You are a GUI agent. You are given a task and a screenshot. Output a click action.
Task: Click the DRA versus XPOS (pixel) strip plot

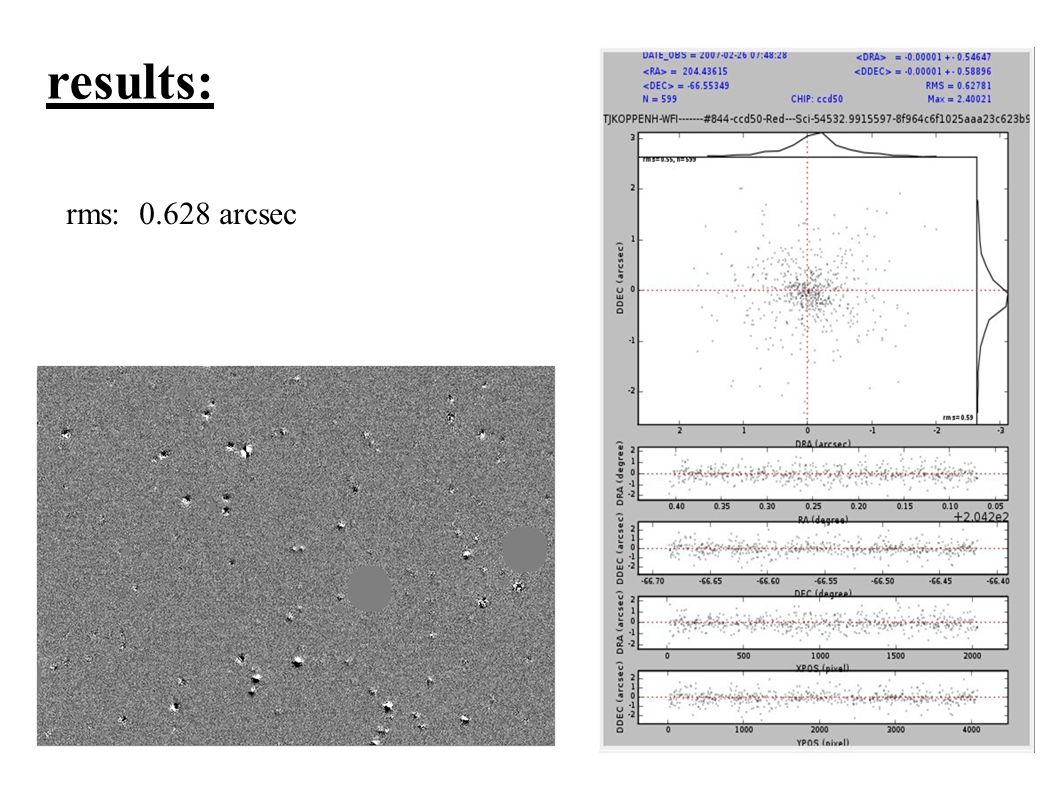pos(823,623)
